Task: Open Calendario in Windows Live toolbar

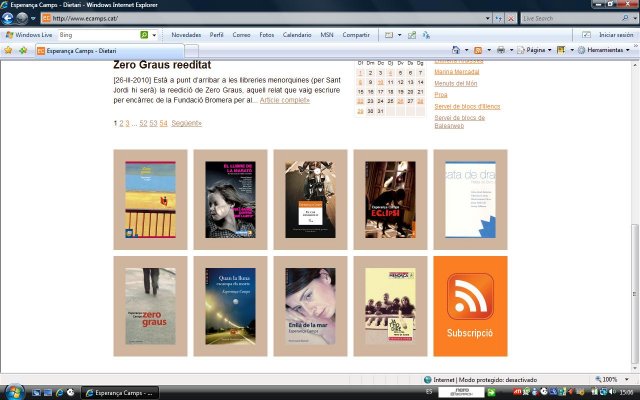Action: click(x=296, y=35)
